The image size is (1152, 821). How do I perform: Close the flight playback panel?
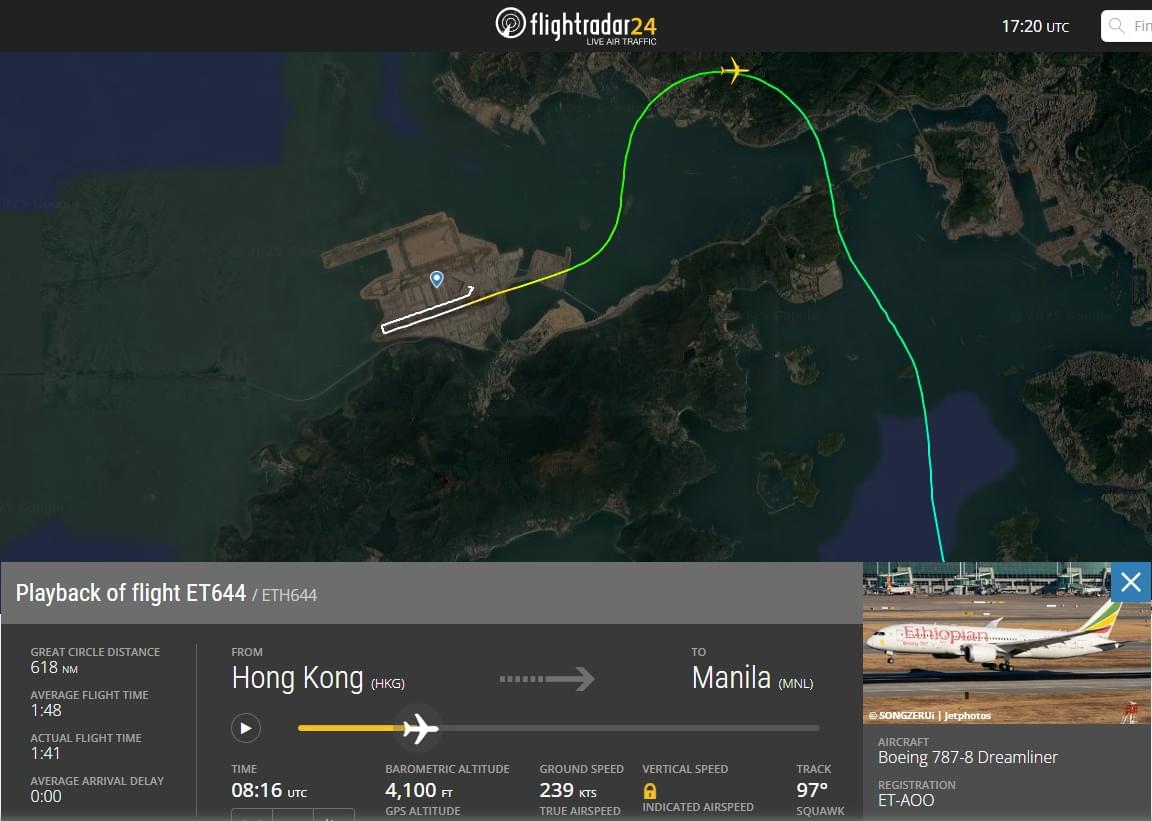coord(1131,582)
